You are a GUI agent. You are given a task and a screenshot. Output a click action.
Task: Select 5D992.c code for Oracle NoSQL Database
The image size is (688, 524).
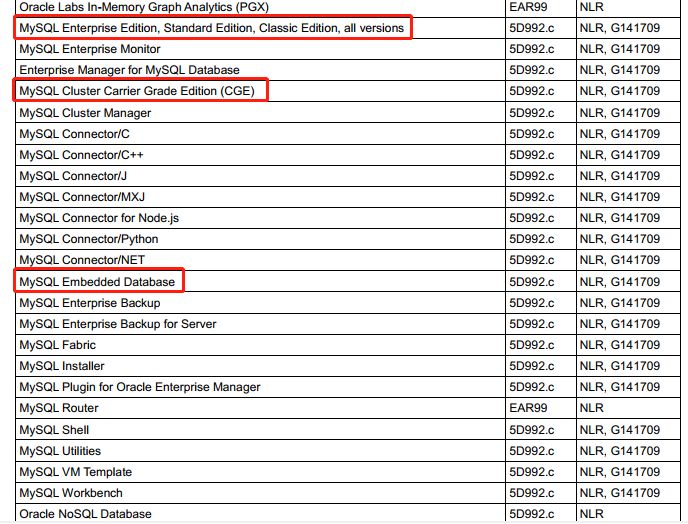point(531,514)
